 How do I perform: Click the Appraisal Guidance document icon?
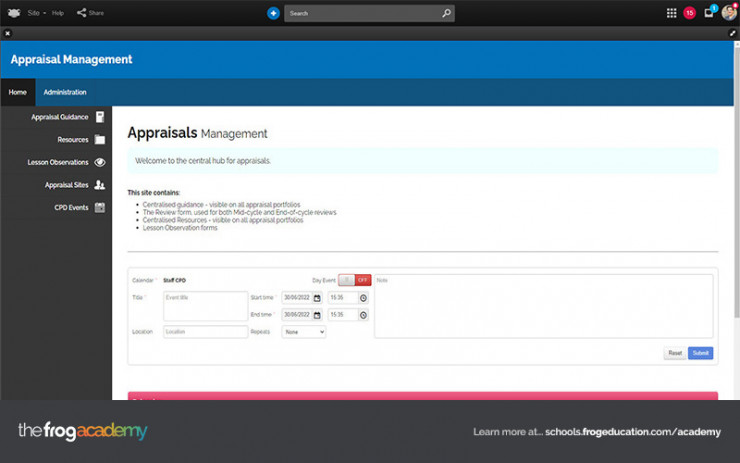(x=100, y=117)
